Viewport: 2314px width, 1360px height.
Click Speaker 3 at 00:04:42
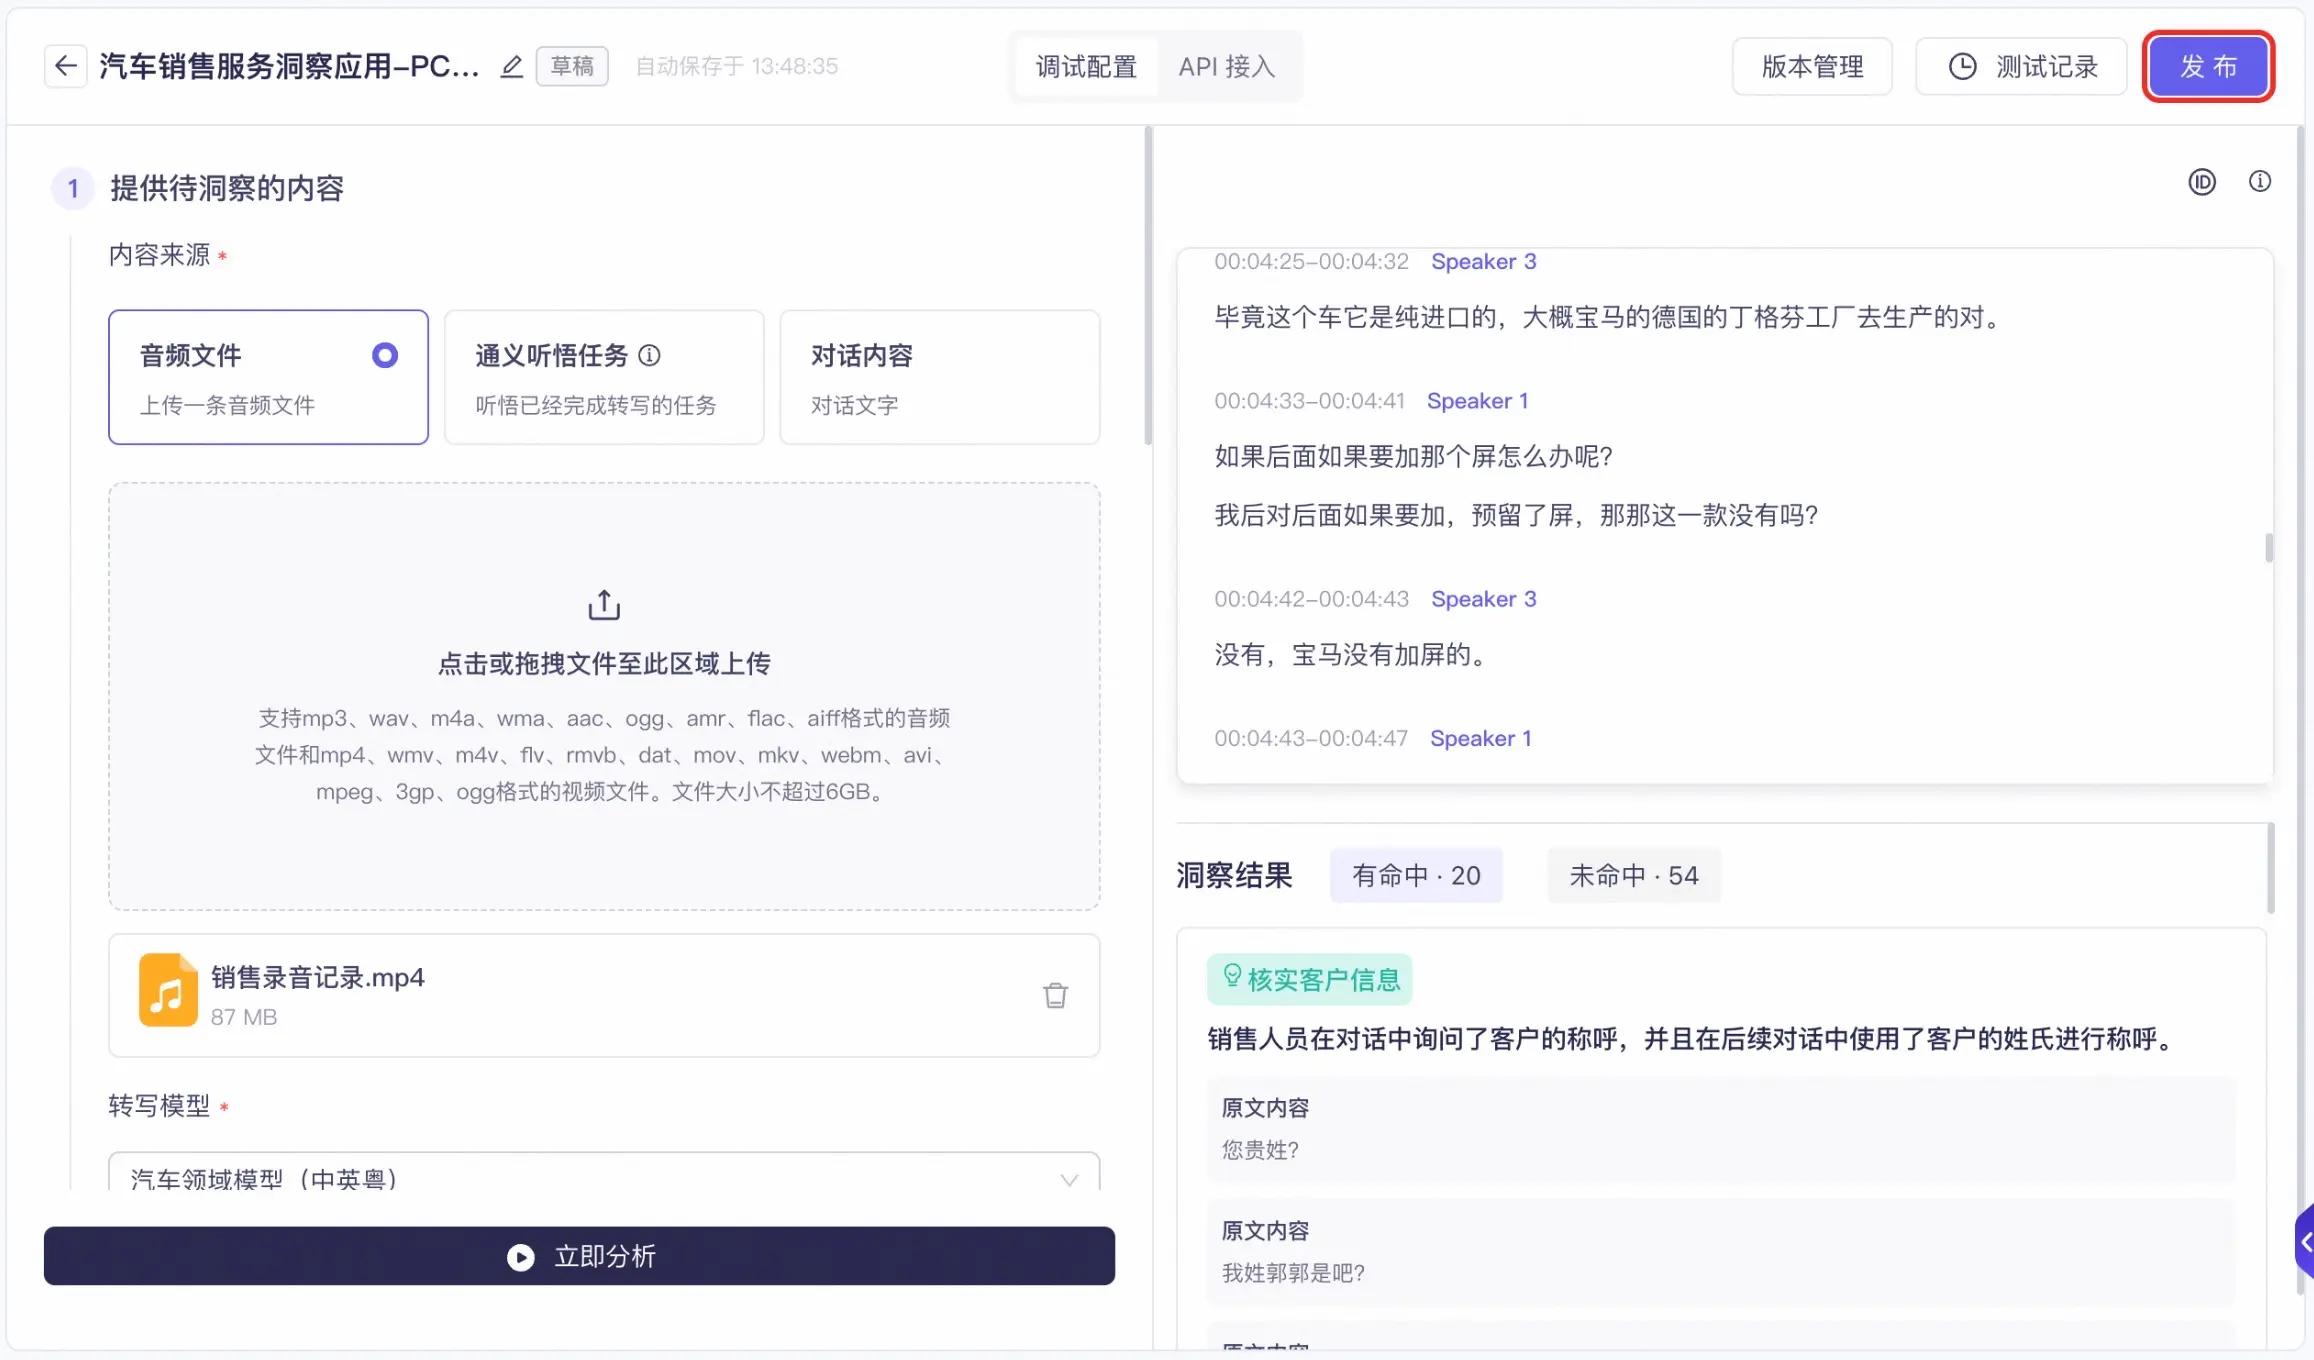1484,599
